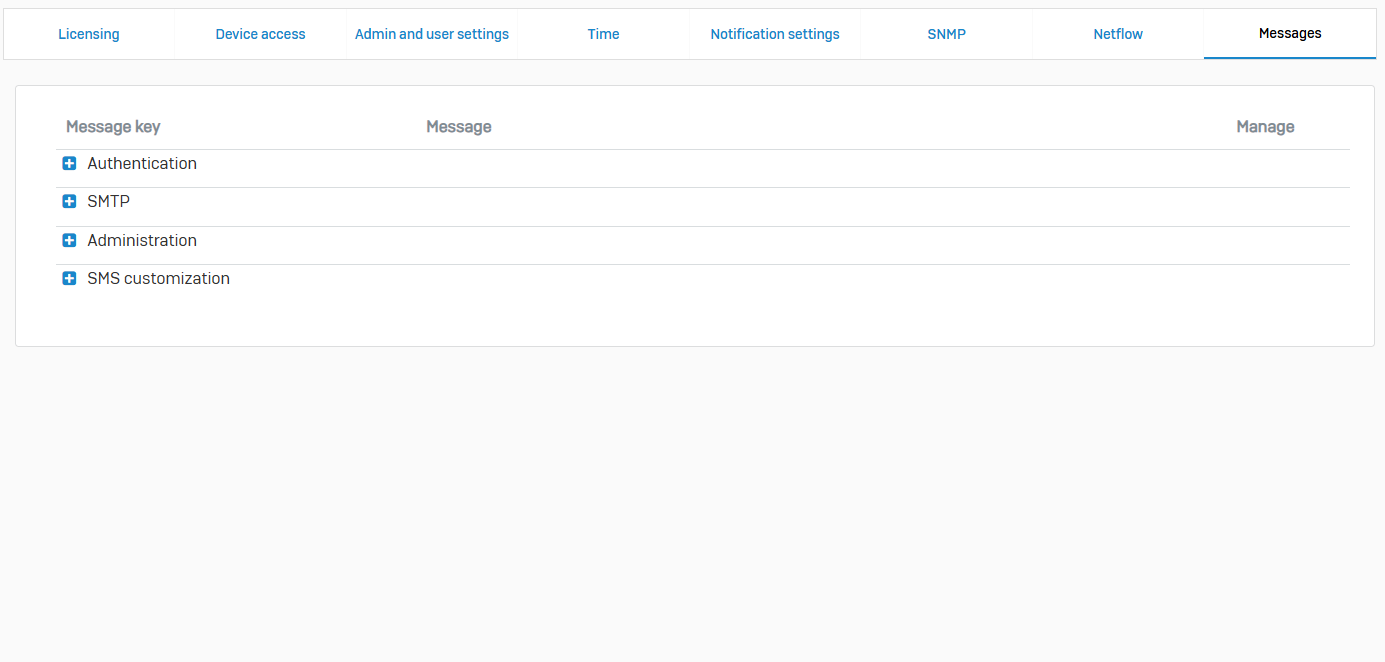Open the Time tab
Image resolution: width=1385 pixels, height=662 pixels.
(x=603, y=34)
